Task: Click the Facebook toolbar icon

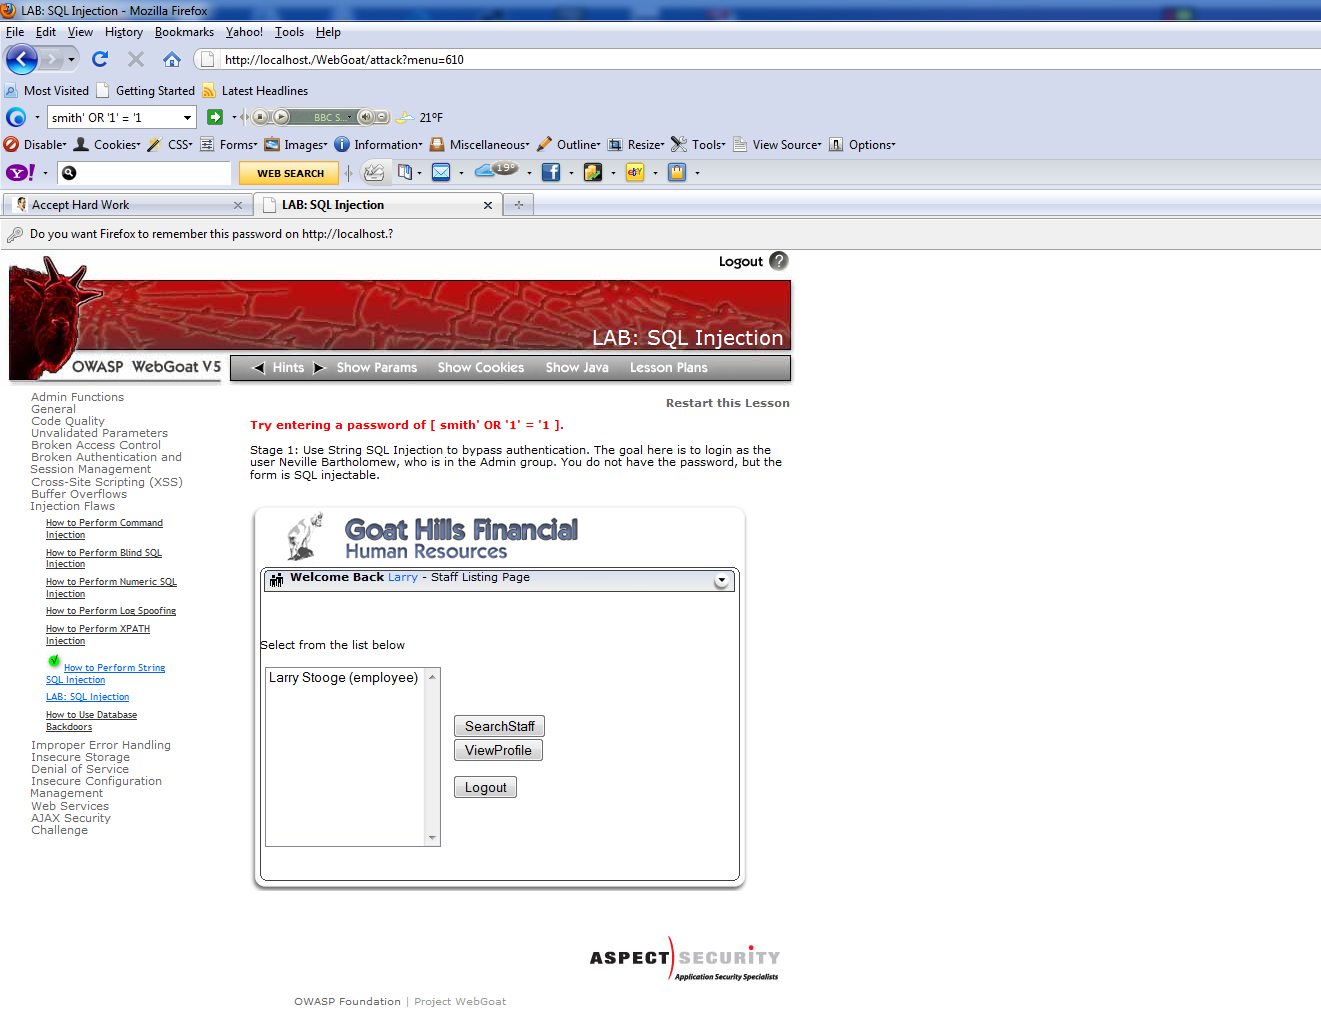Action: [551, 172]
